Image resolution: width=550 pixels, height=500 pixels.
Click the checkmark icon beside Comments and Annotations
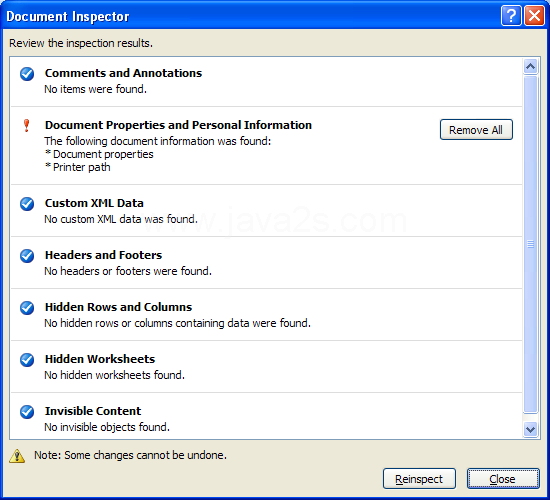tap(27, 74)
